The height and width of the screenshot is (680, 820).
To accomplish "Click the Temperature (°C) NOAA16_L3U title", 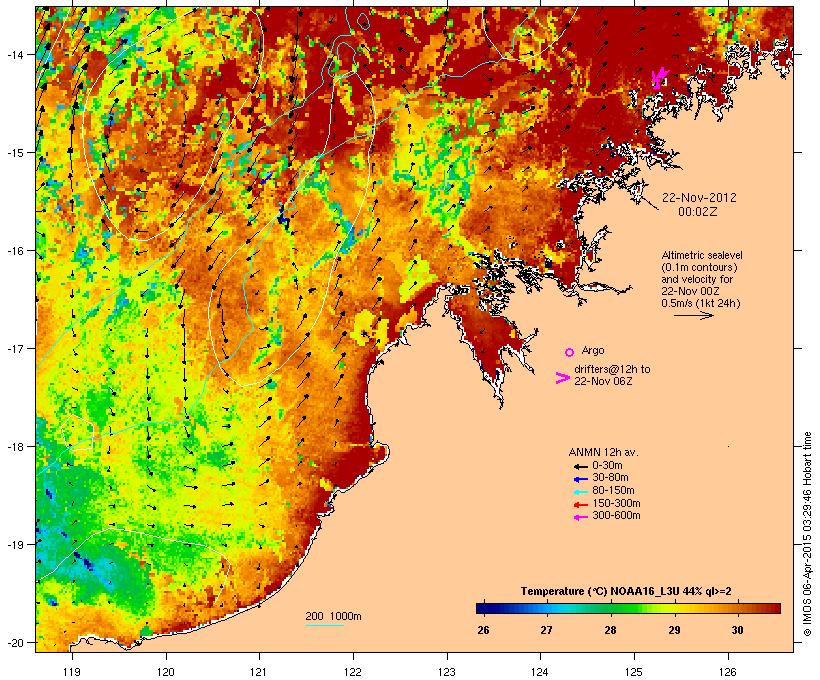I will 626,592.
